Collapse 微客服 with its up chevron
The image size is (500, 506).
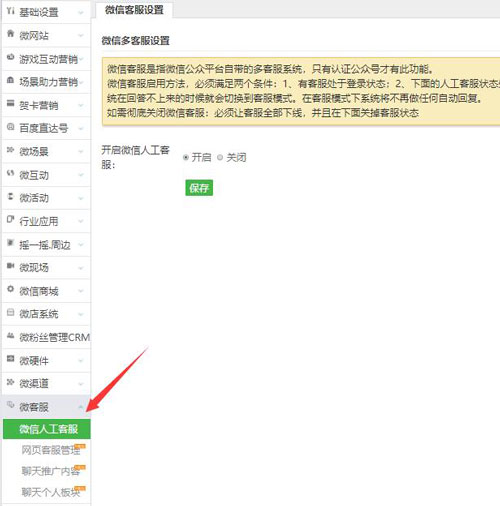click(81, 407)
